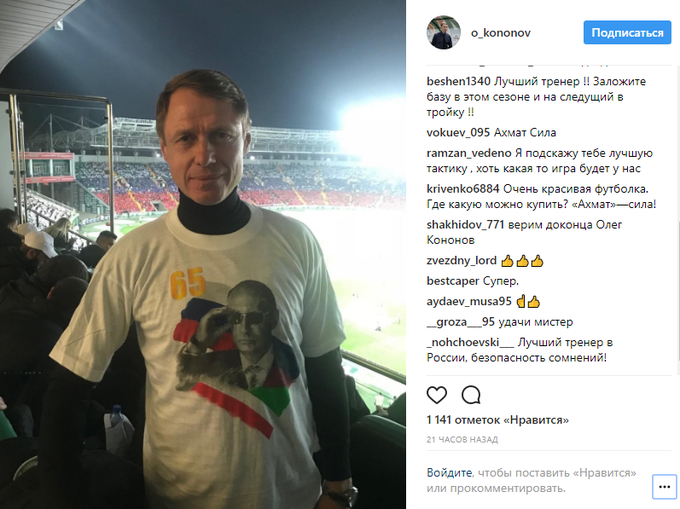
Task: Click the Войдите login link
Action: point(447,472)
